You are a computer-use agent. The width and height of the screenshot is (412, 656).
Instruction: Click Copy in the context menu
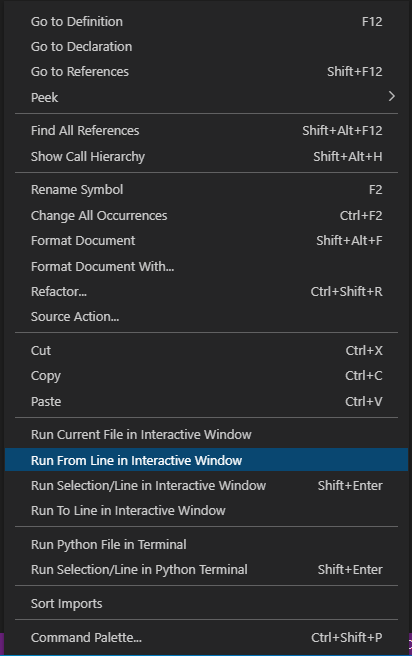coord(206,376)
